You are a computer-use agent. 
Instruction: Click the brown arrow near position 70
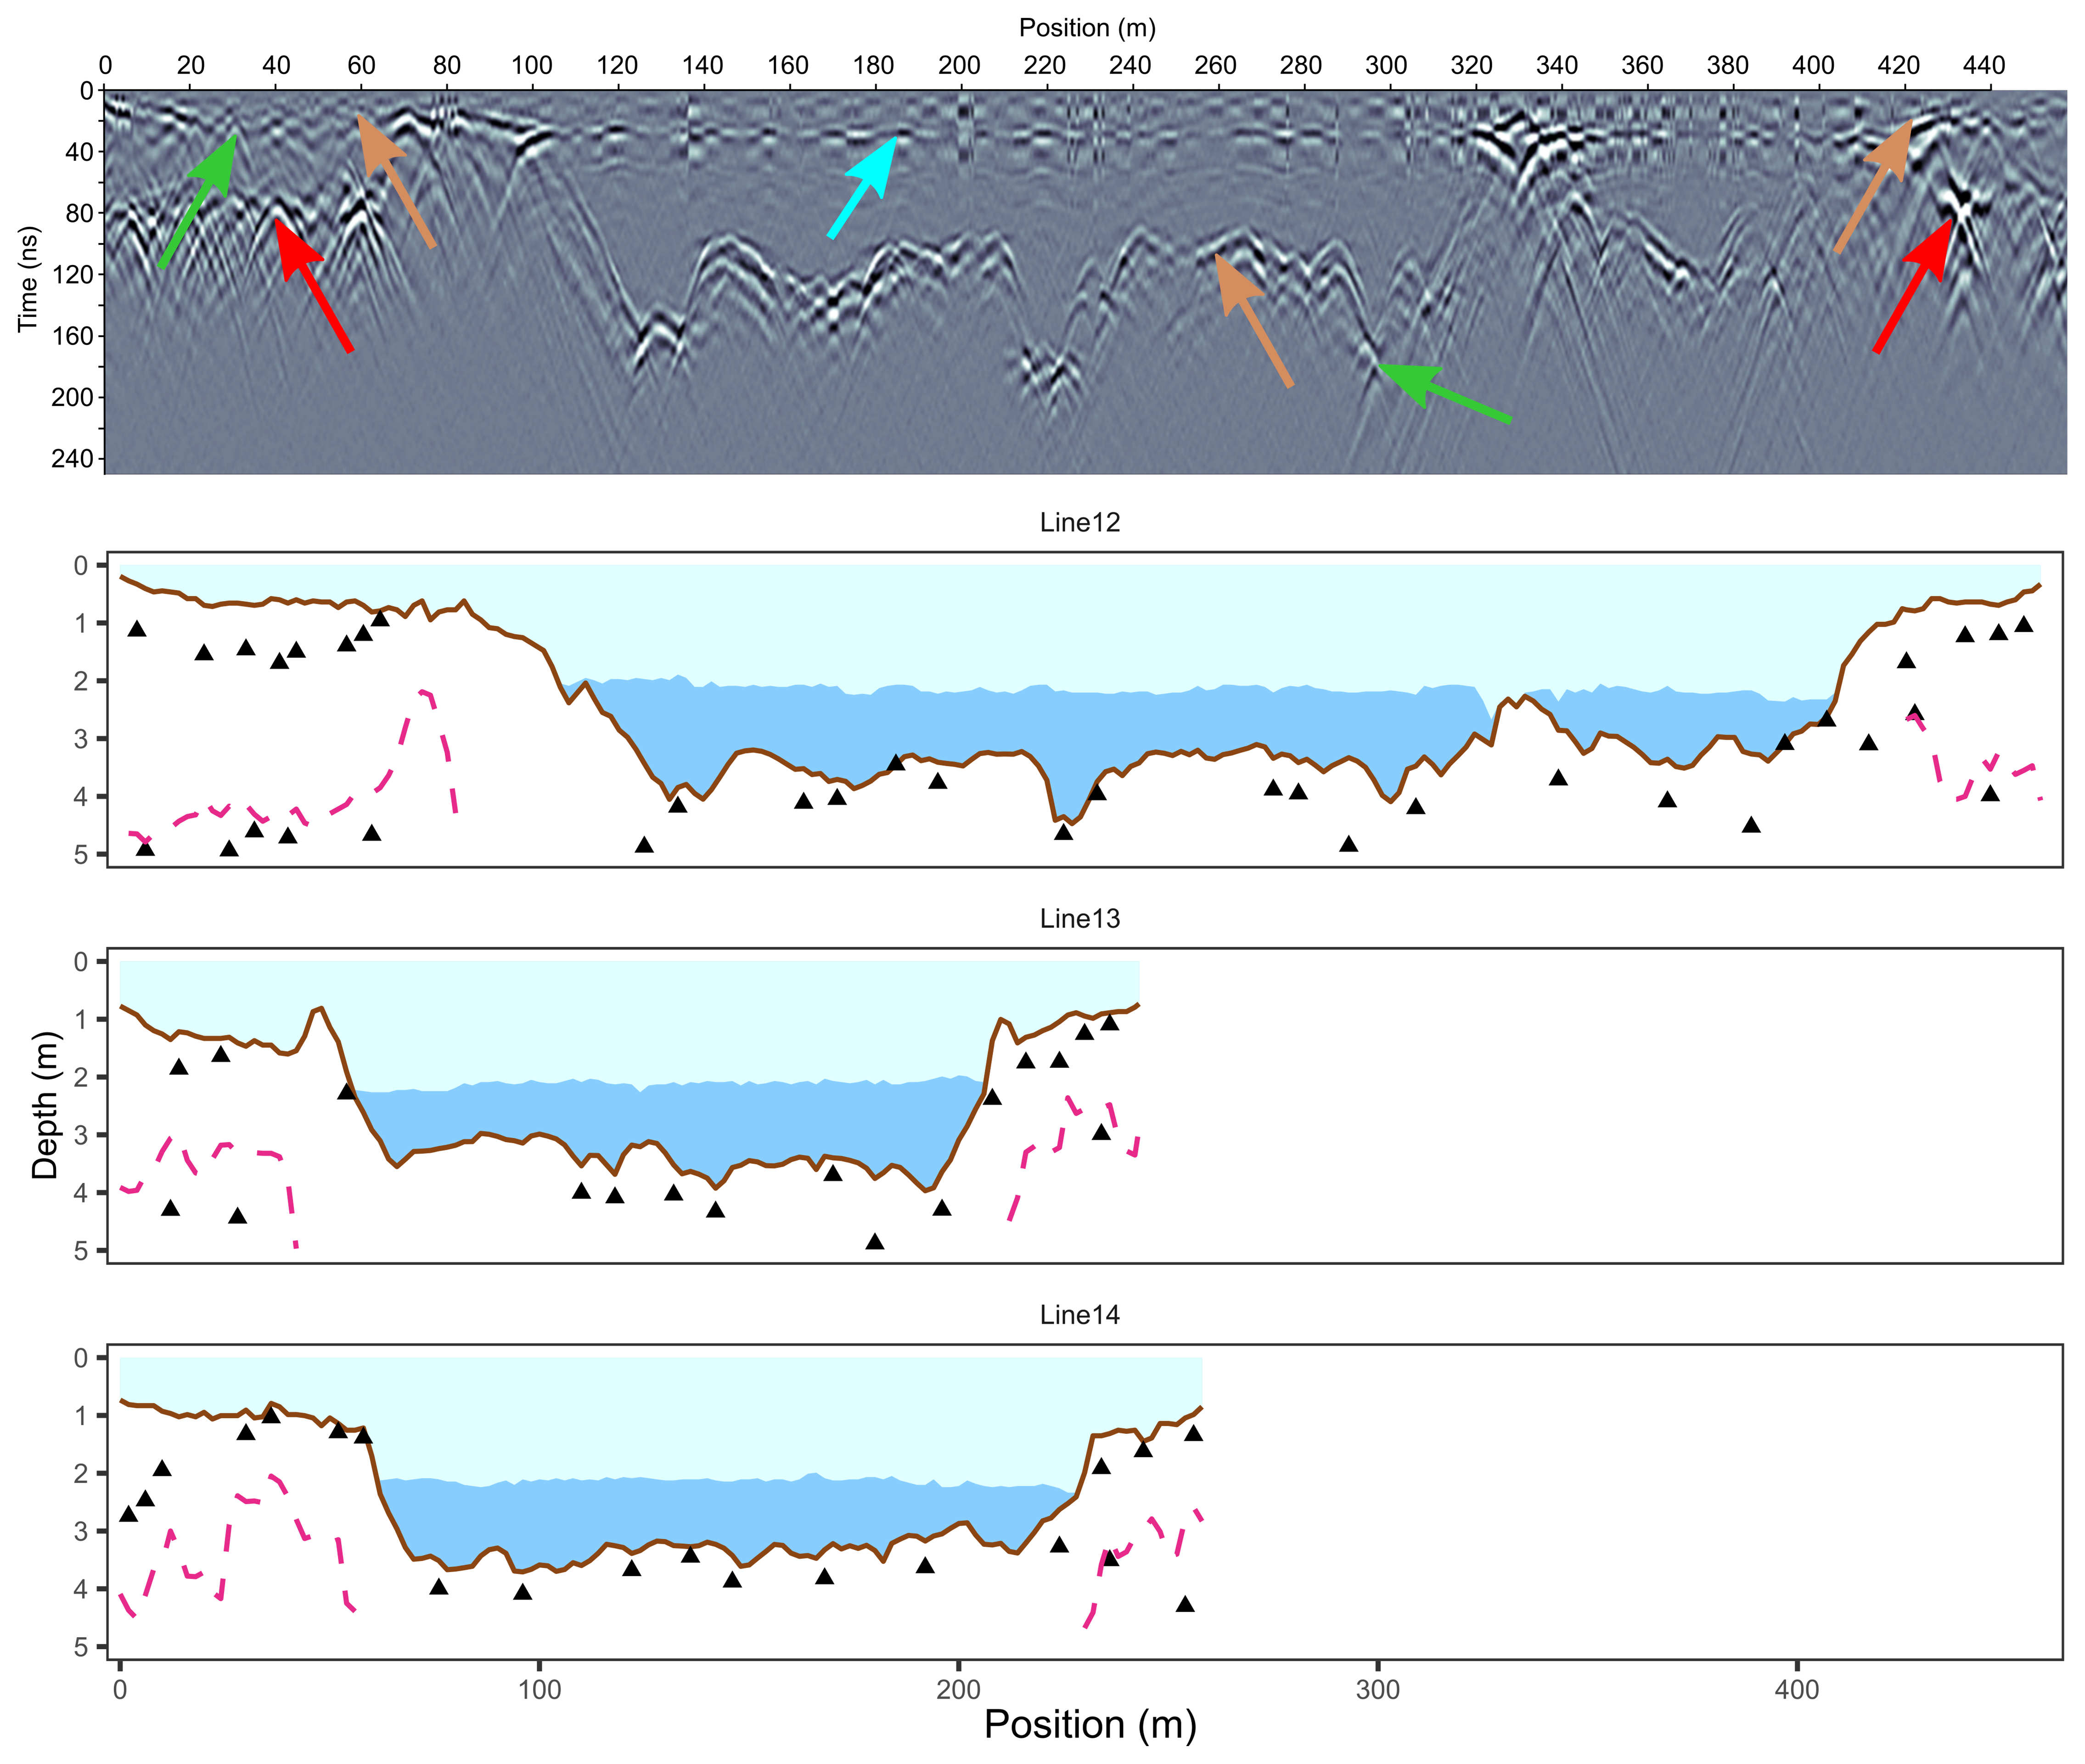click(396, 180)
